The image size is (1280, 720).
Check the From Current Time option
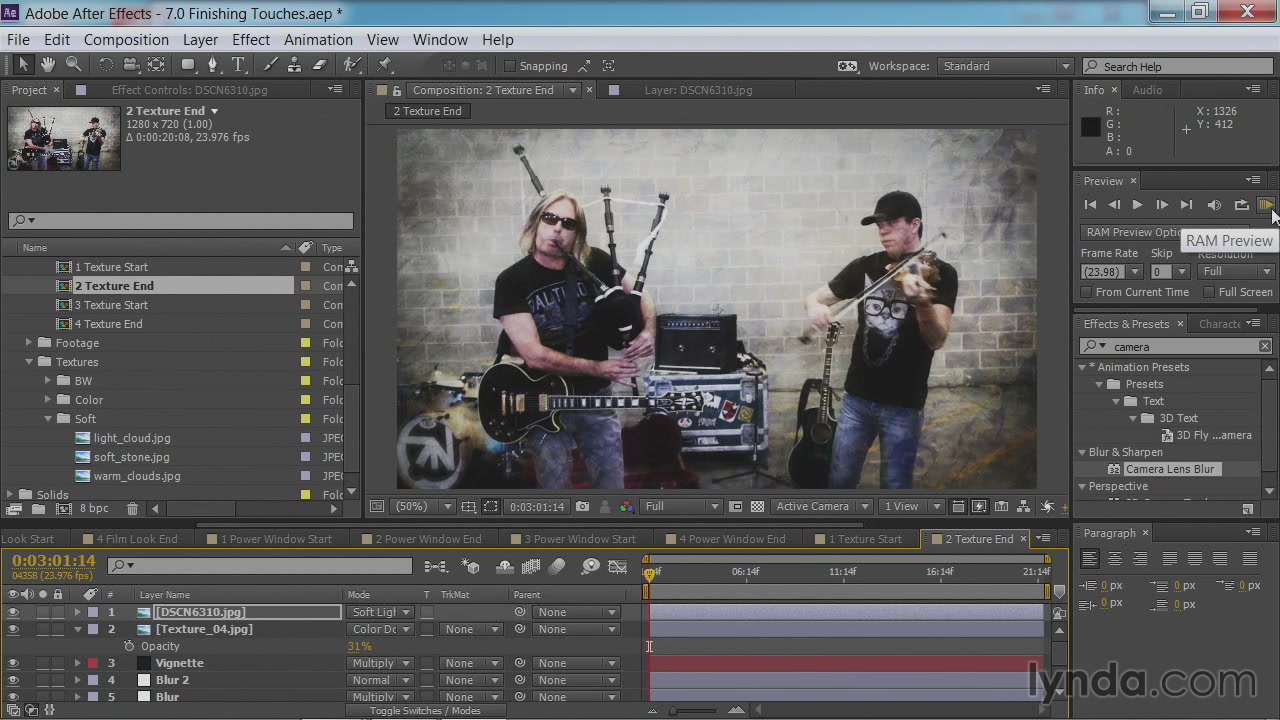tap(1086, 292)
